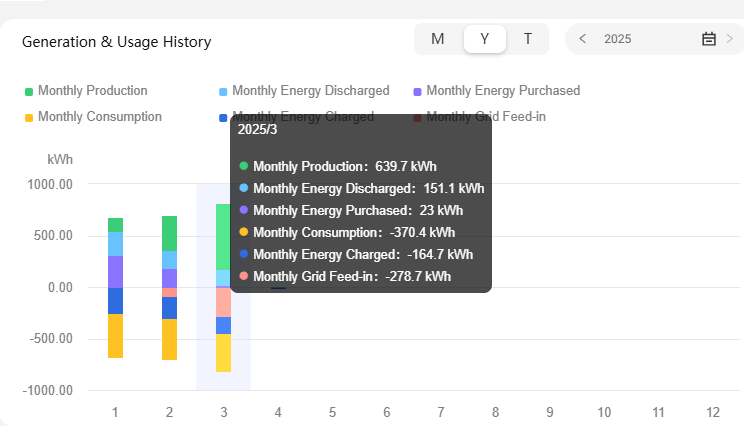Image resolution: width=744 pixels, height=426 pixels.
Task: Open the calendar date picker icon
Action: tap(709, 39)
